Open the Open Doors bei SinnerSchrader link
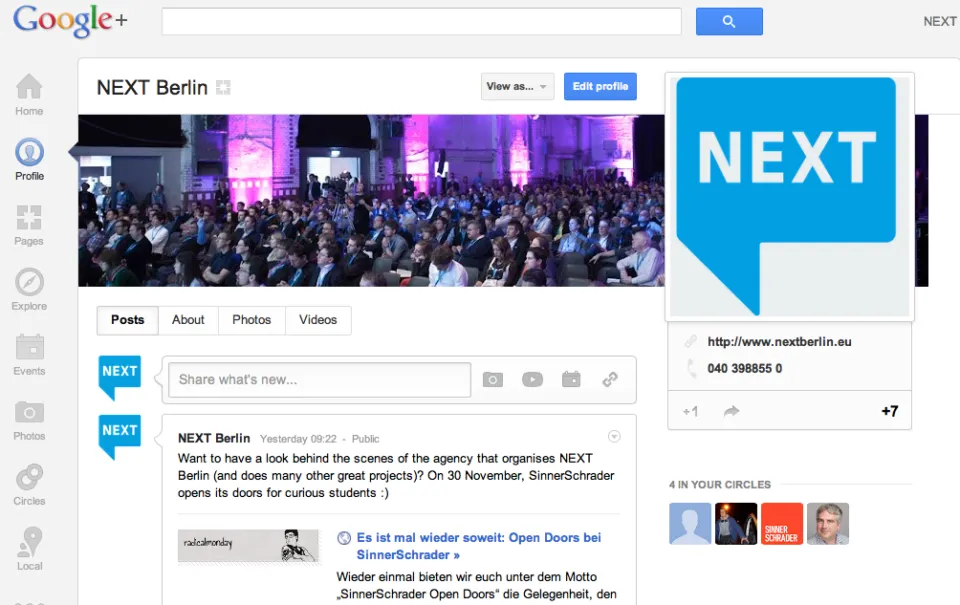The image size is (960, 605). (478, 546)
